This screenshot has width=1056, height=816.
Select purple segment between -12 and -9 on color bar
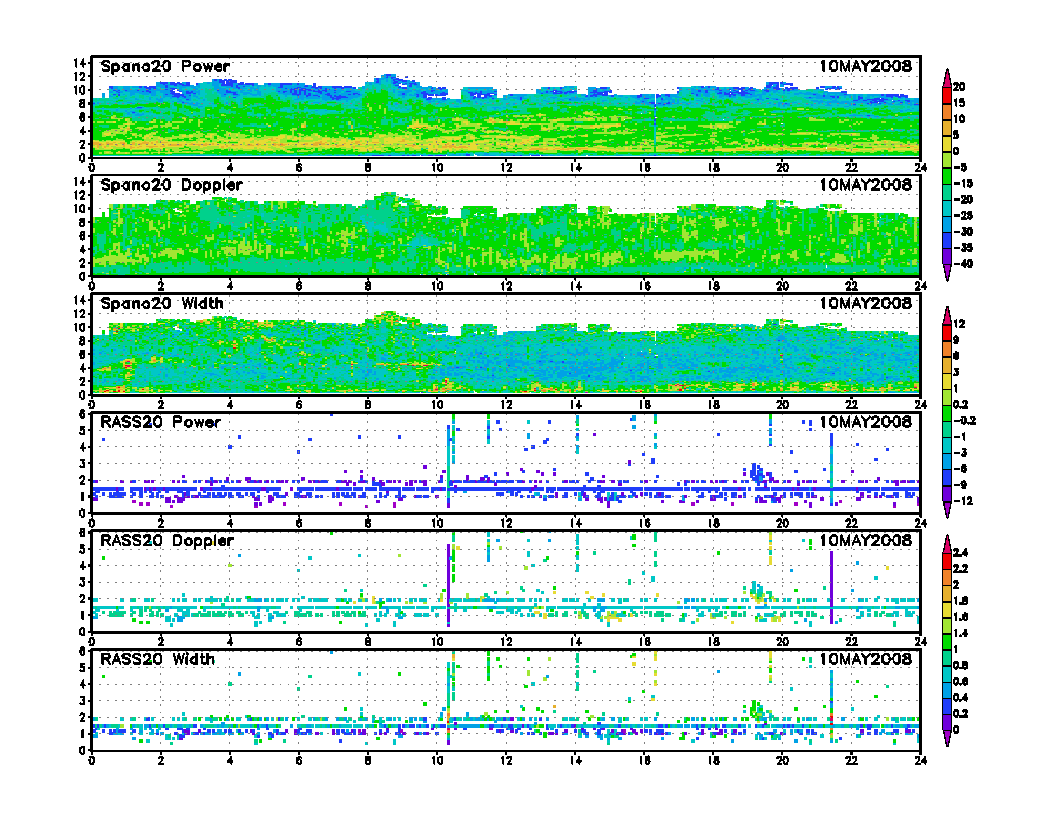click(x=947, y=494)
